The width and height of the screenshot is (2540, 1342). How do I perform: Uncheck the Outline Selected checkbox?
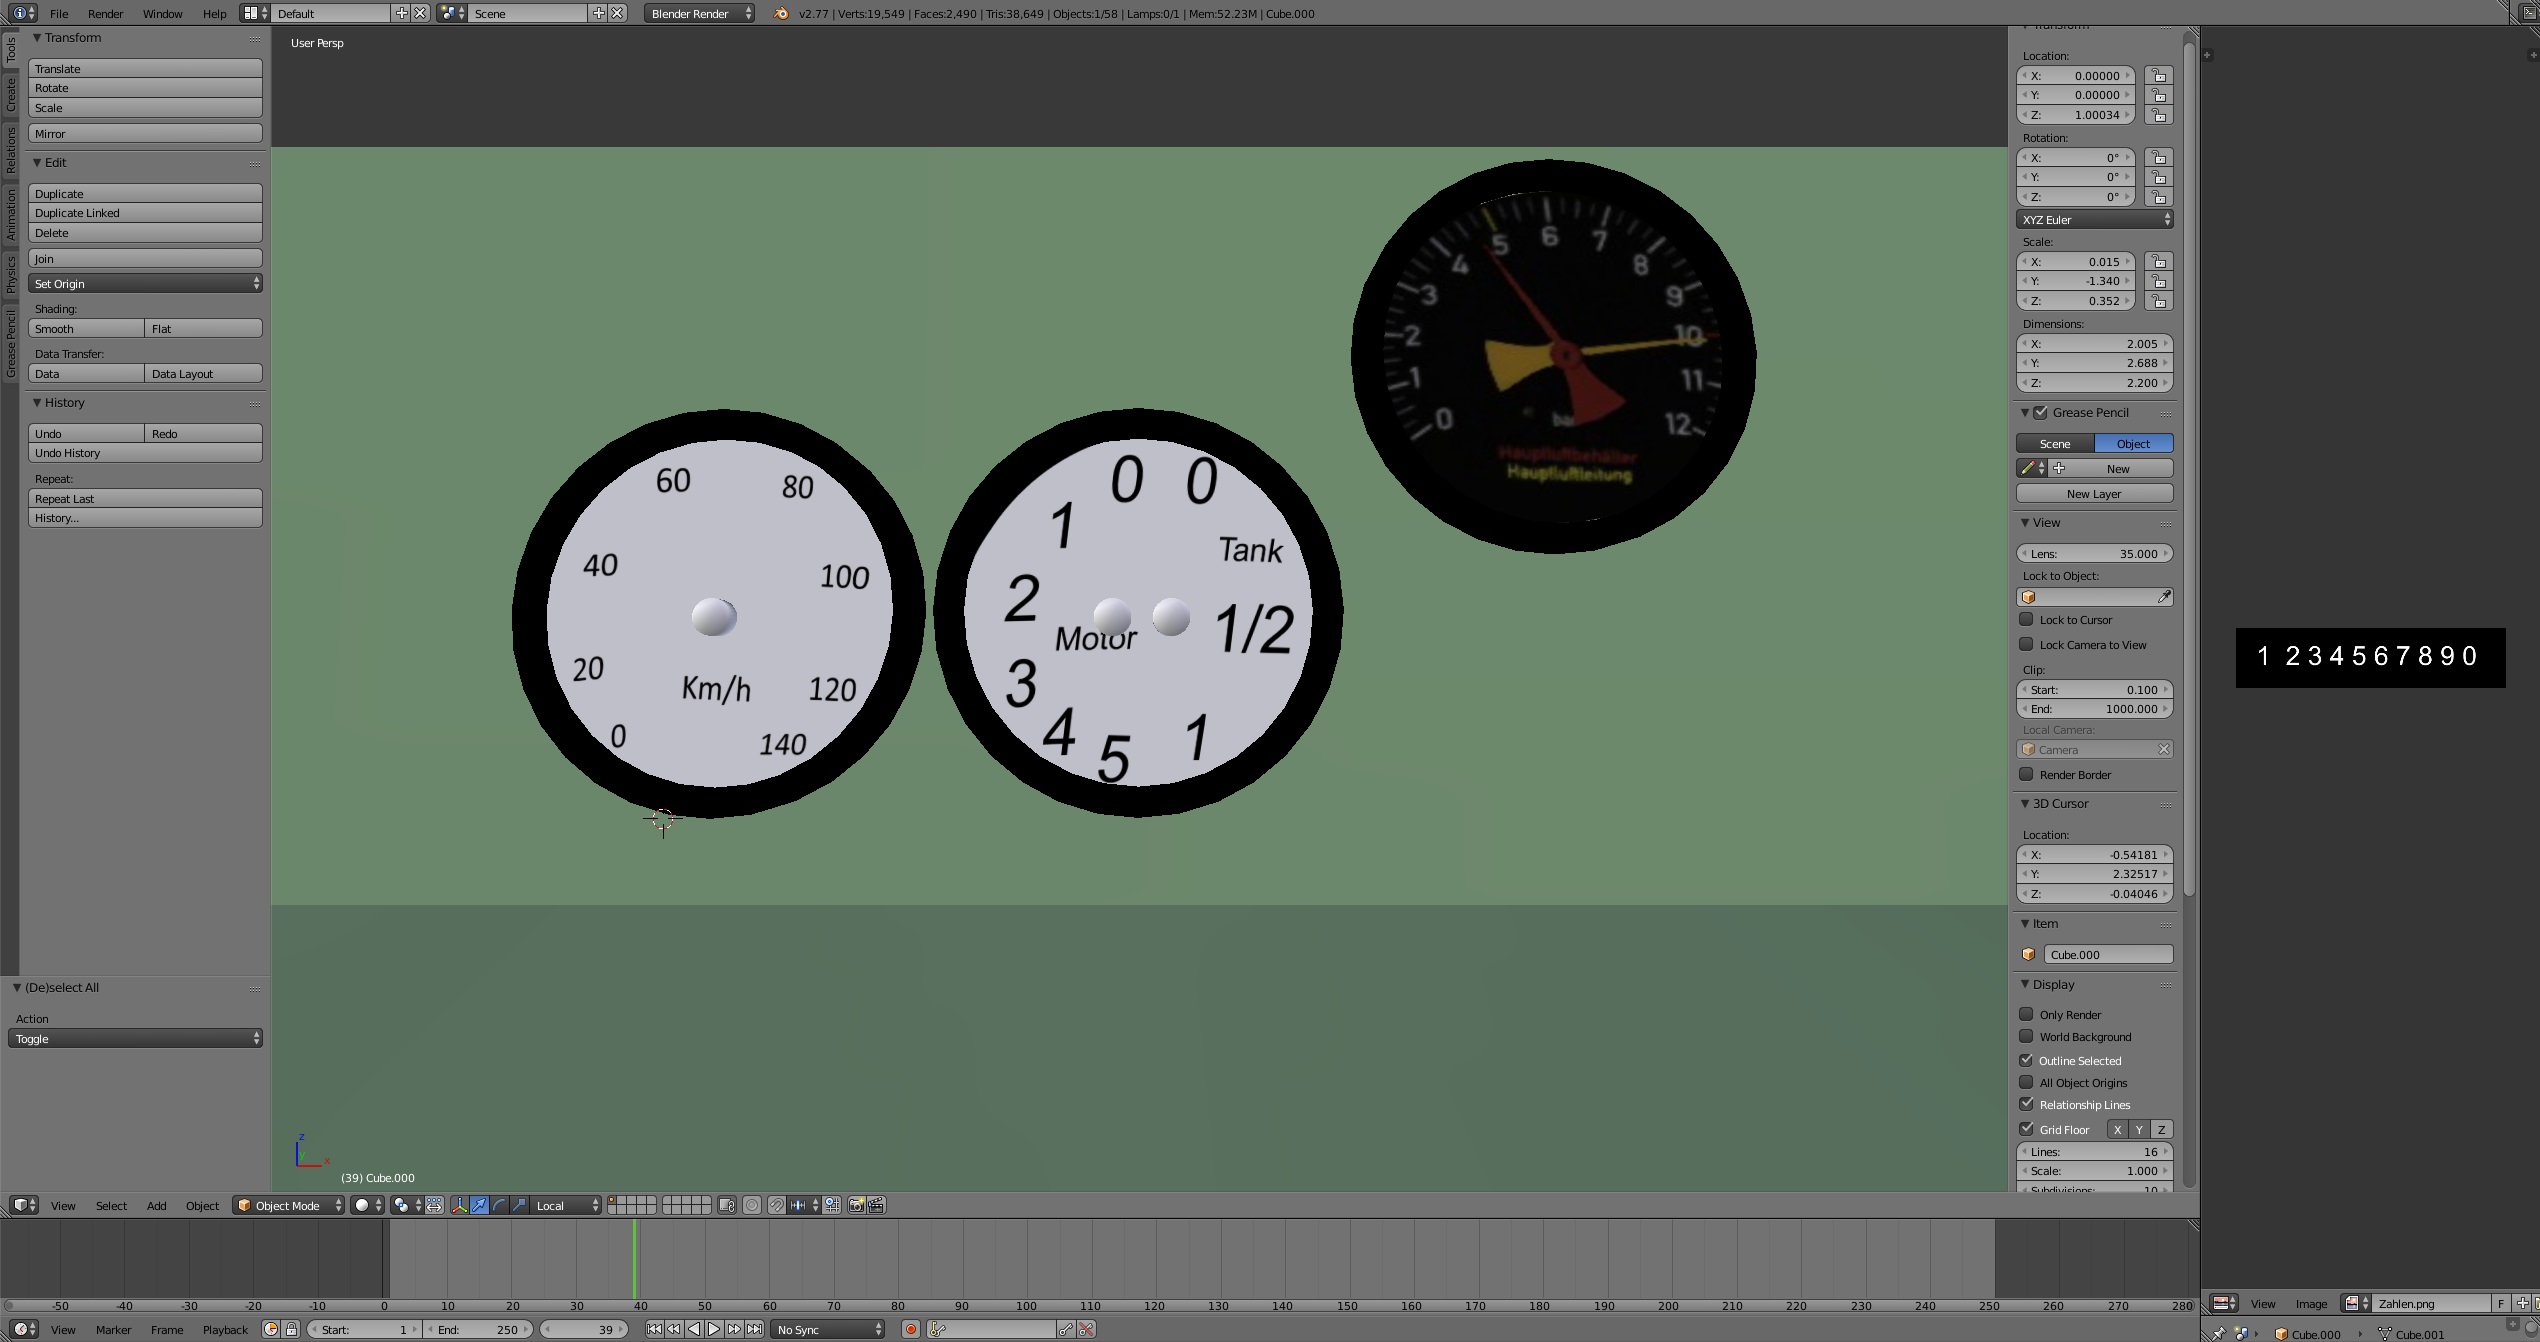tap(2027, 1060)
